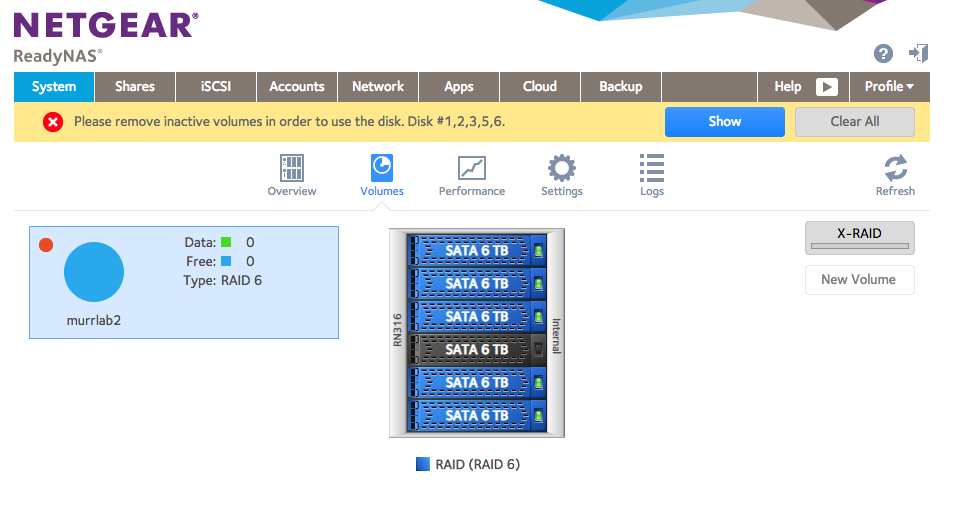958x510 pixels.
Task: Select the murrlab2 volume circle
Action: (94, 272)
